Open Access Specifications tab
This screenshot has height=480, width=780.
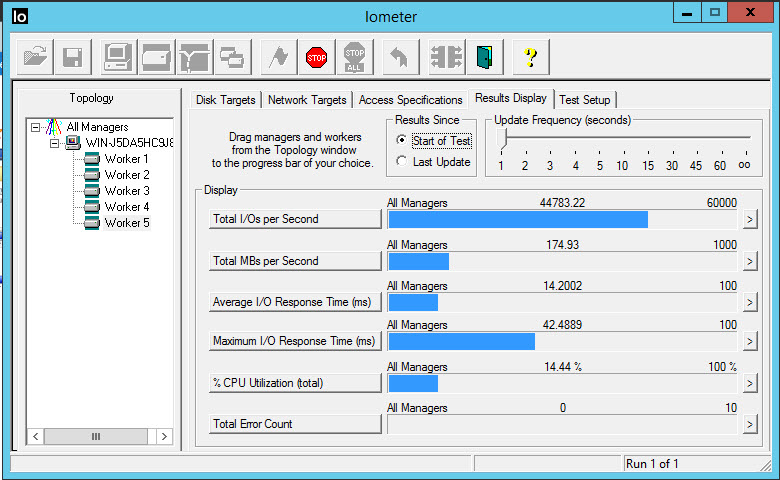[x=410, y=100]
